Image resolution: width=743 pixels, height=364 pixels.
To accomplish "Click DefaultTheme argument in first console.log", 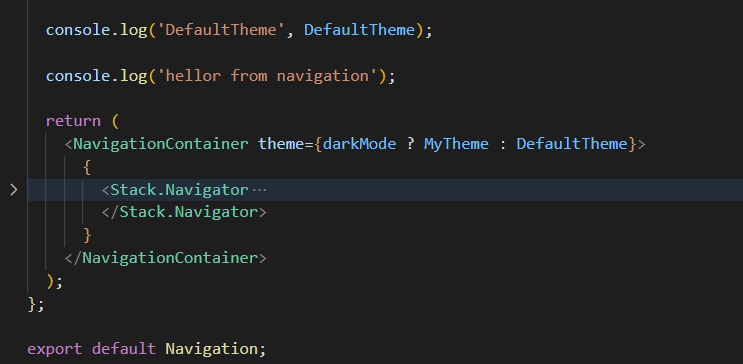I will click(x=360, y=30).
